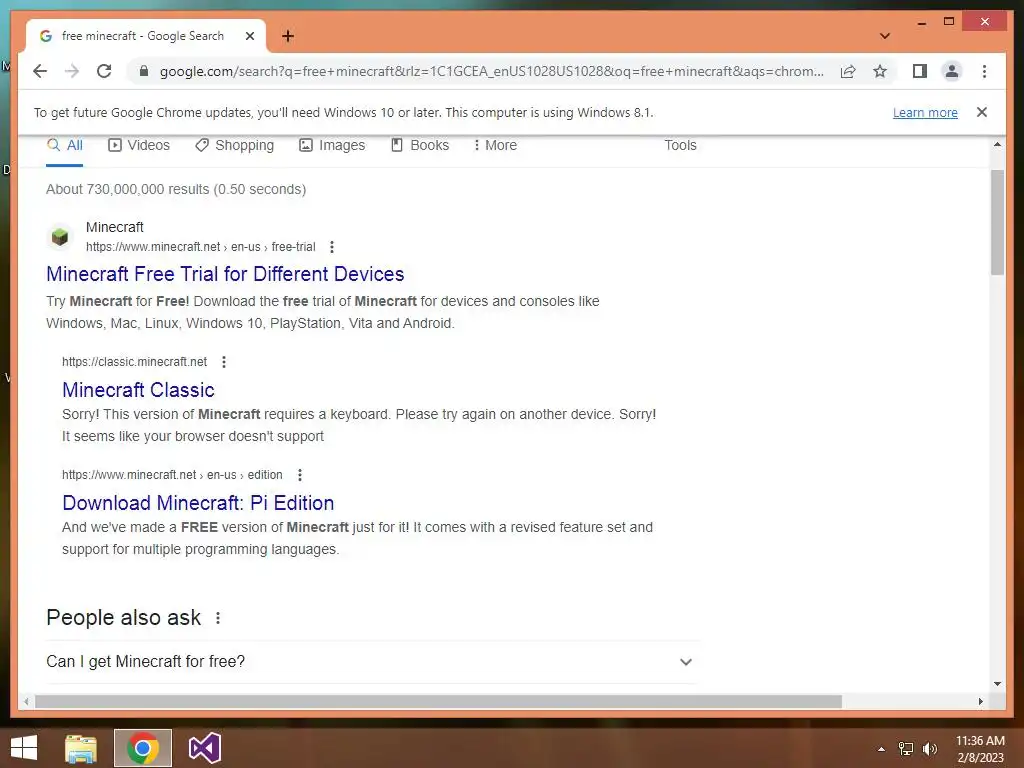Click the vertical scrollbar thumb
Image resolution: width=1024 pixels, height=768 pixels.
(997, 222)
